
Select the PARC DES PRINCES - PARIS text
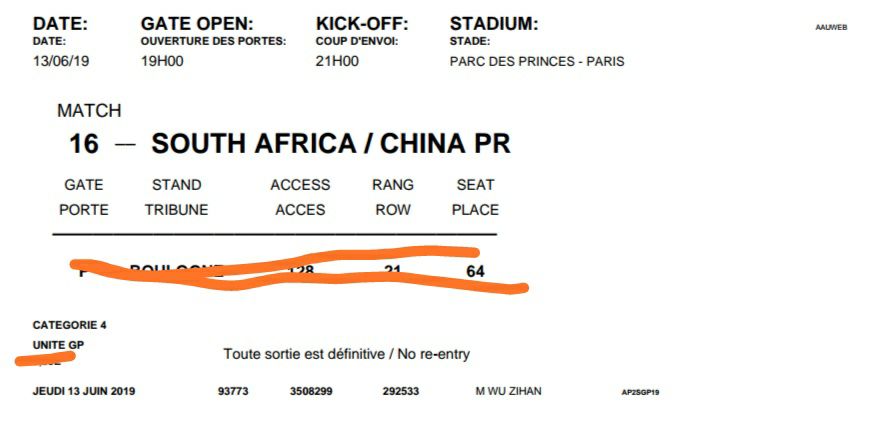click(537, 61)
